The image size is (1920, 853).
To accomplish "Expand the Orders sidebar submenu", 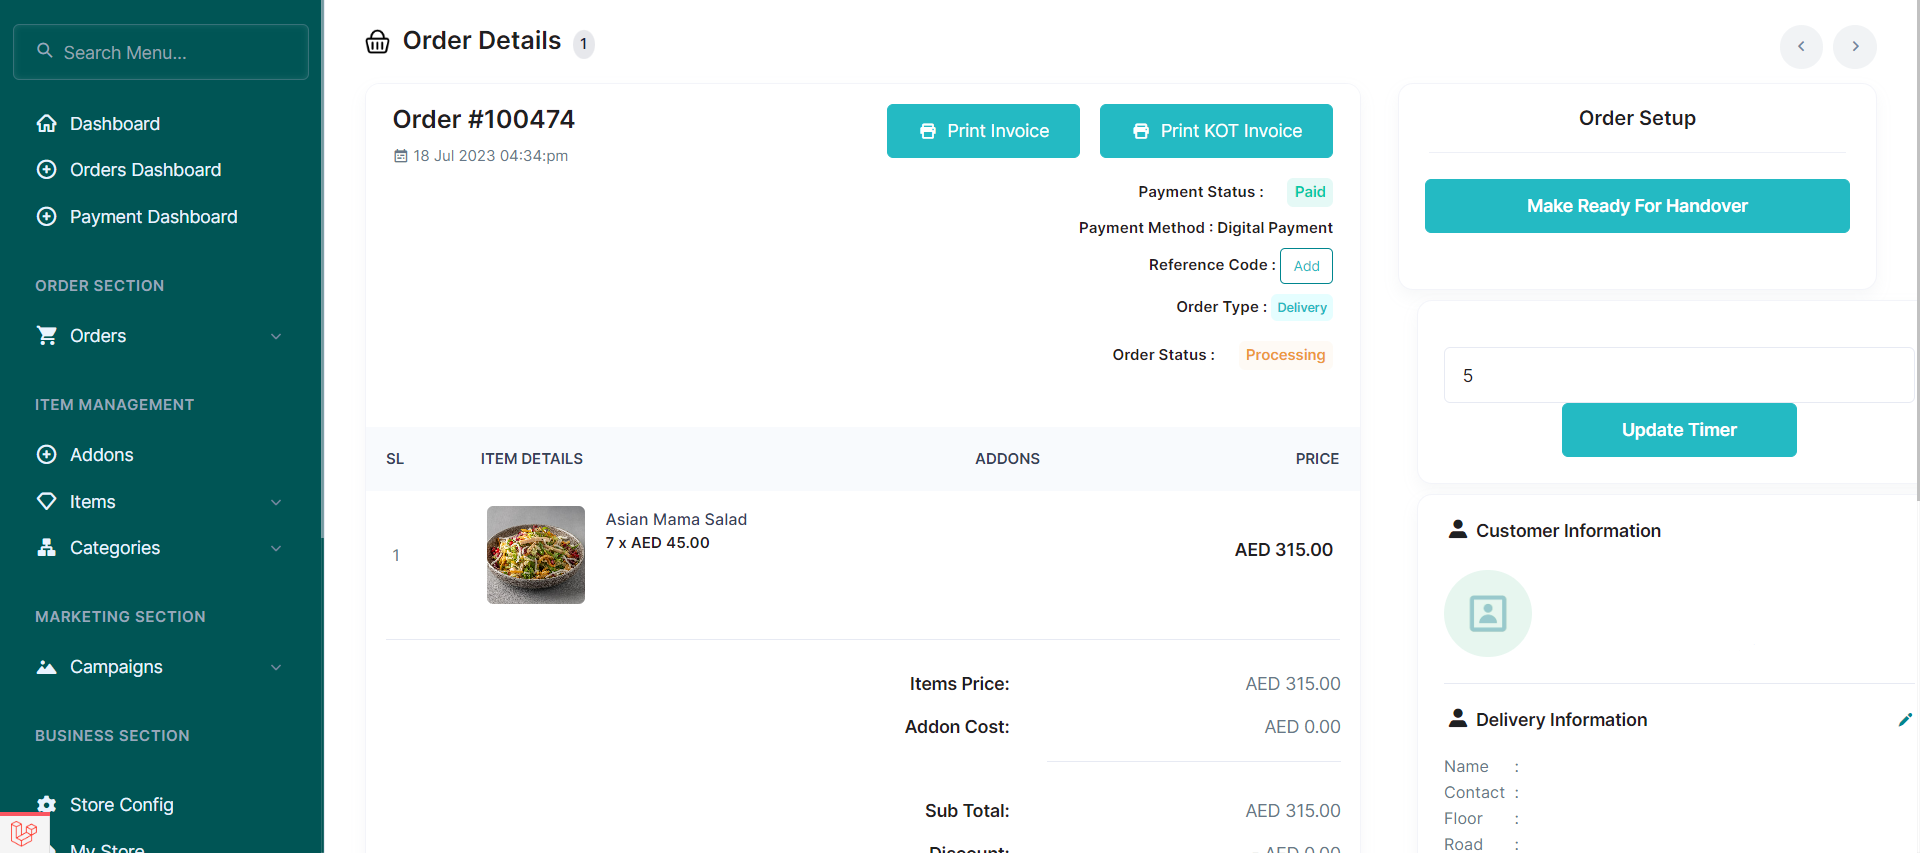I will pos(276,336).
